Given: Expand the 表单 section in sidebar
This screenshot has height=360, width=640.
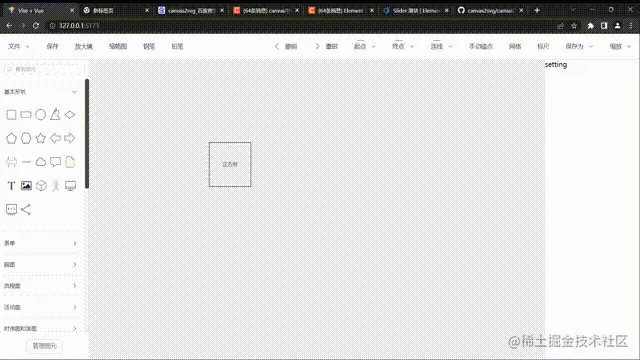Looking at the screenshot, I should 40,243.
